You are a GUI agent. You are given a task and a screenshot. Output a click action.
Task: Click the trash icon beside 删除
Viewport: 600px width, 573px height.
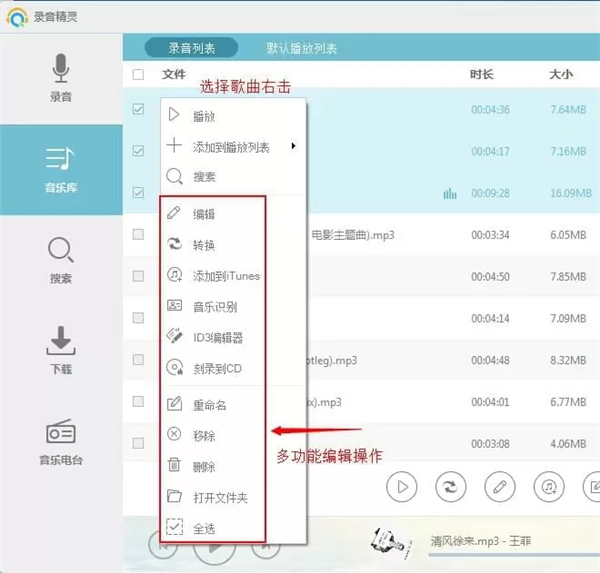174,465
